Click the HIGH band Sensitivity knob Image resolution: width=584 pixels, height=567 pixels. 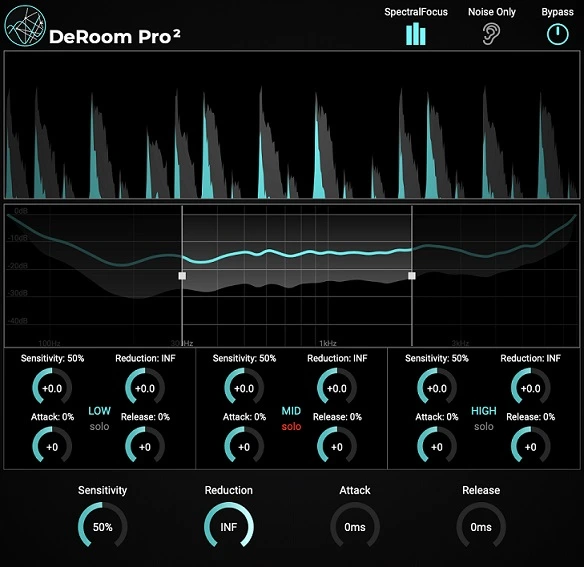(437, 386)
